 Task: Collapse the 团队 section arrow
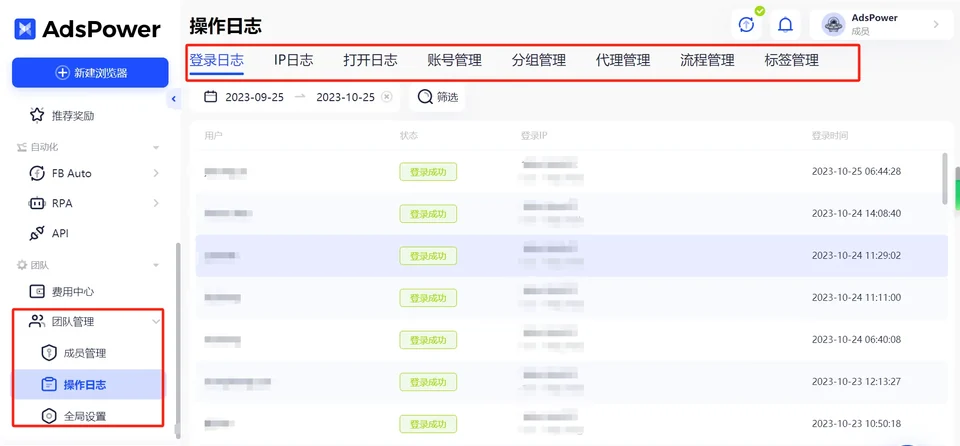pyautogui.click(x=156, y=265)
